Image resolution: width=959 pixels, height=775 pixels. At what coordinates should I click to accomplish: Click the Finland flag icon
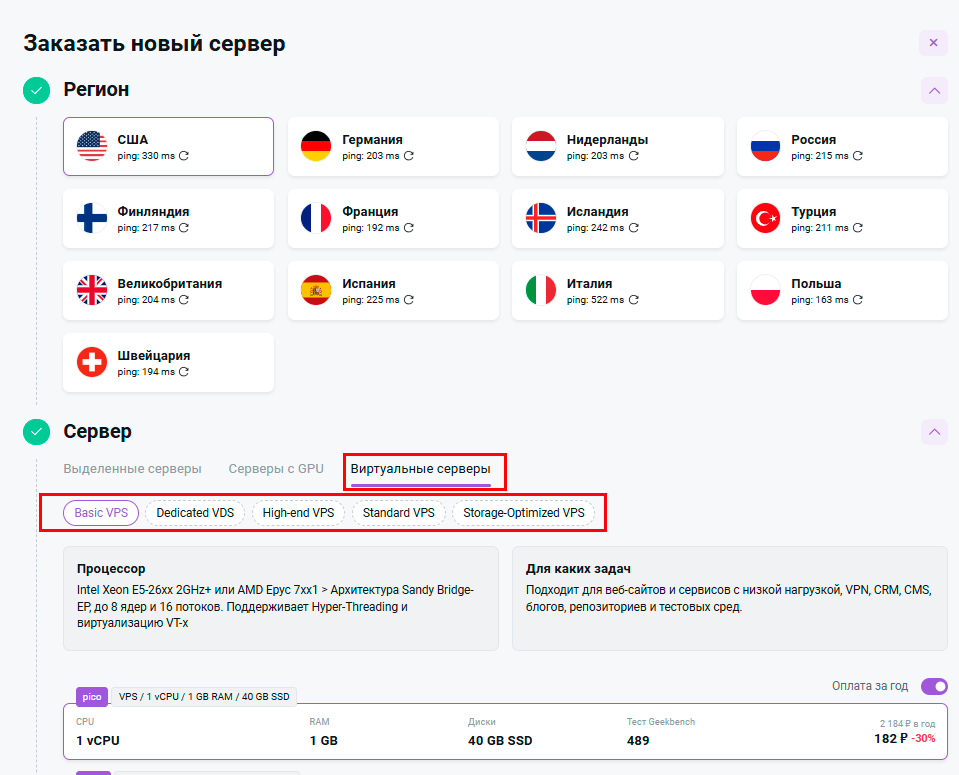[92, 218]
